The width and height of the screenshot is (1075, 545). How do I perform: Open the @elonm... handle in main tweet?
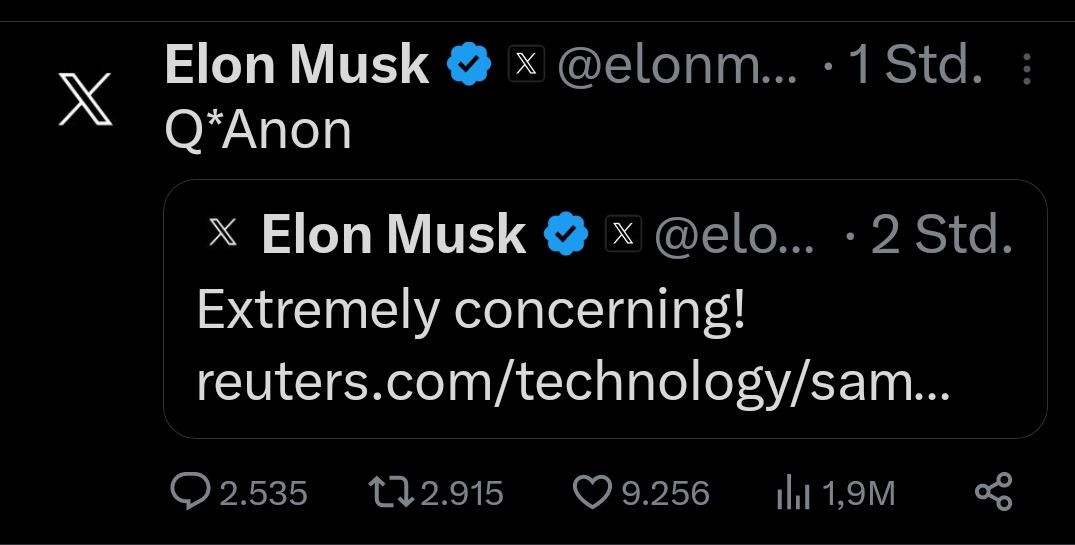677,67
